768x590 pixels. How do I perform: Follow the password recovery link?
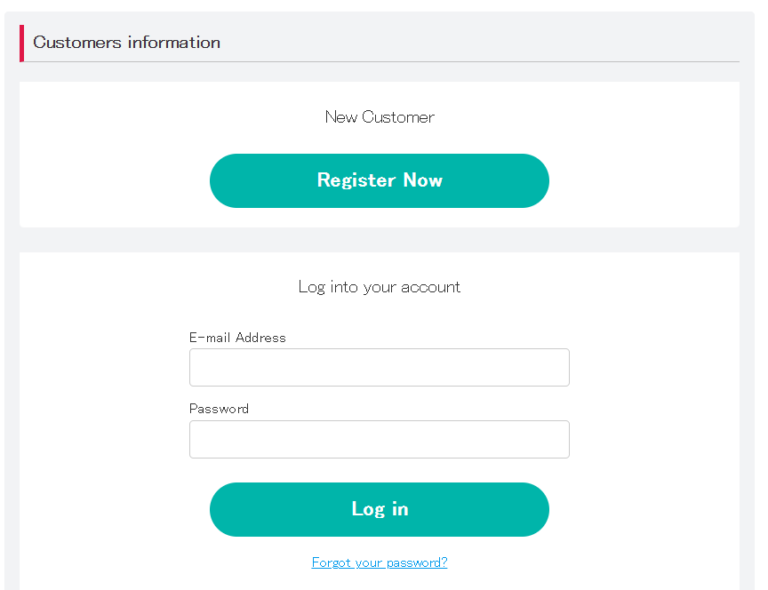(379, 563)
